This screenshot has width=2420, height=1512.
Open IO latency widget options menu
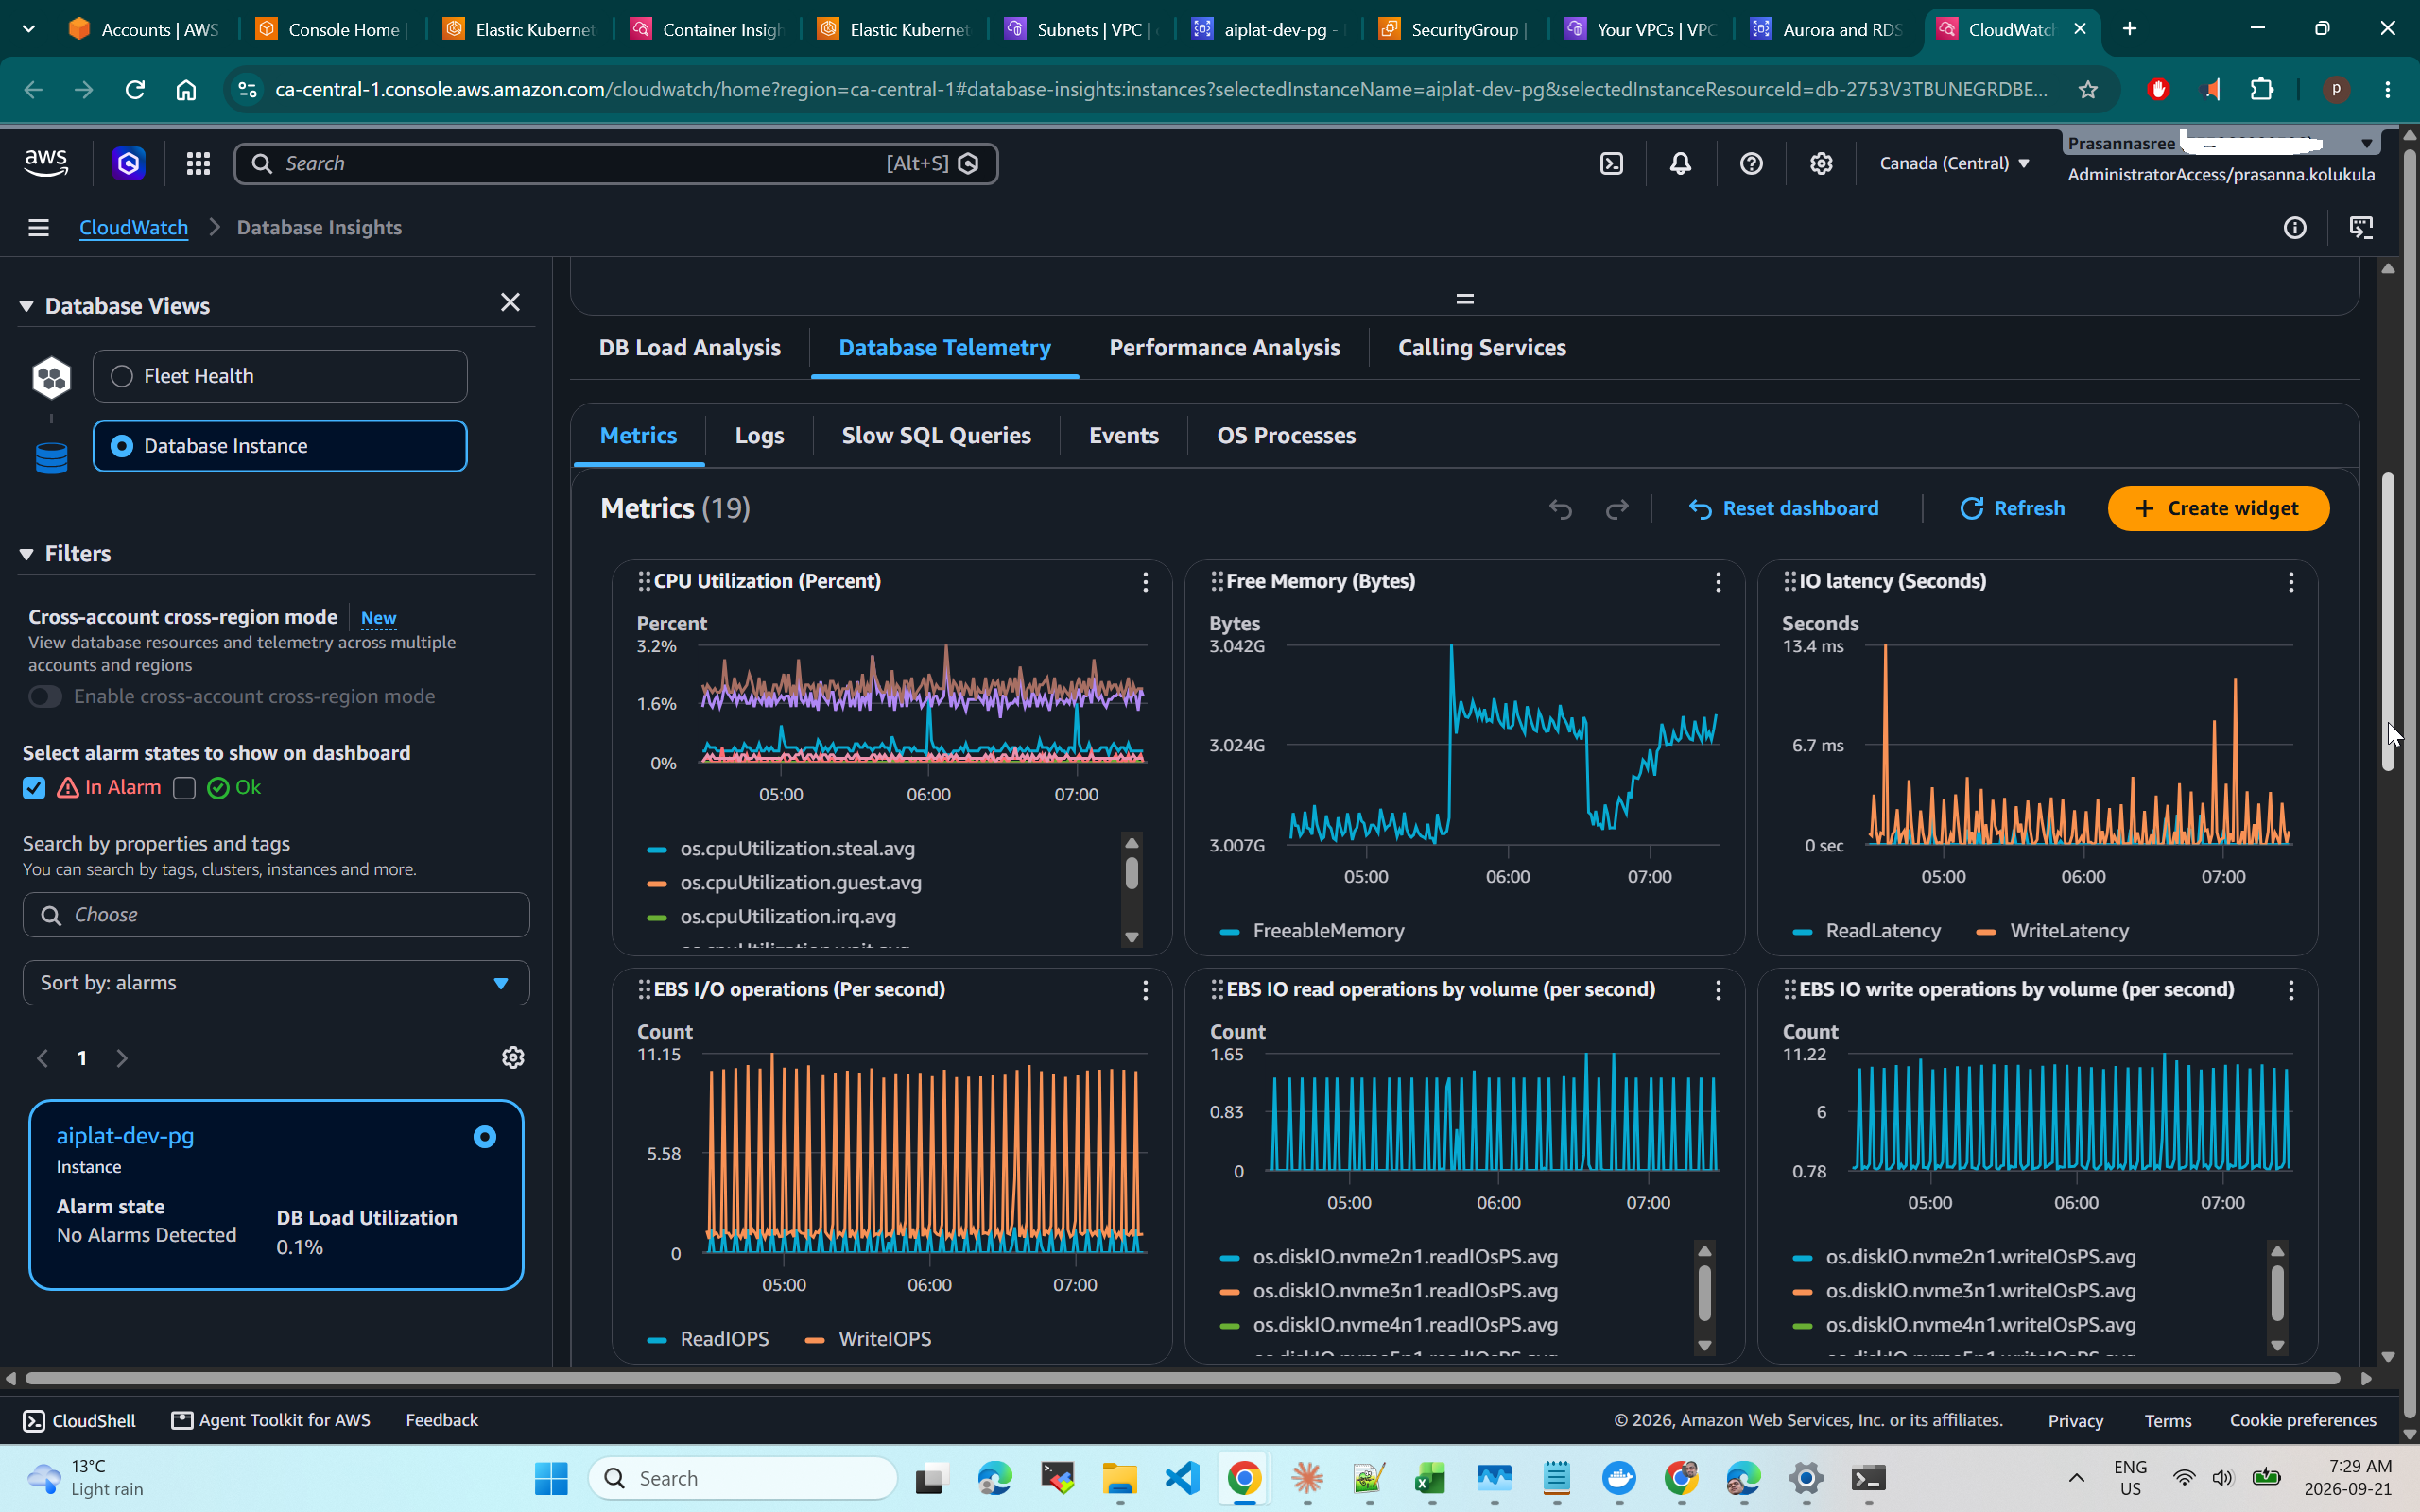2291,582
